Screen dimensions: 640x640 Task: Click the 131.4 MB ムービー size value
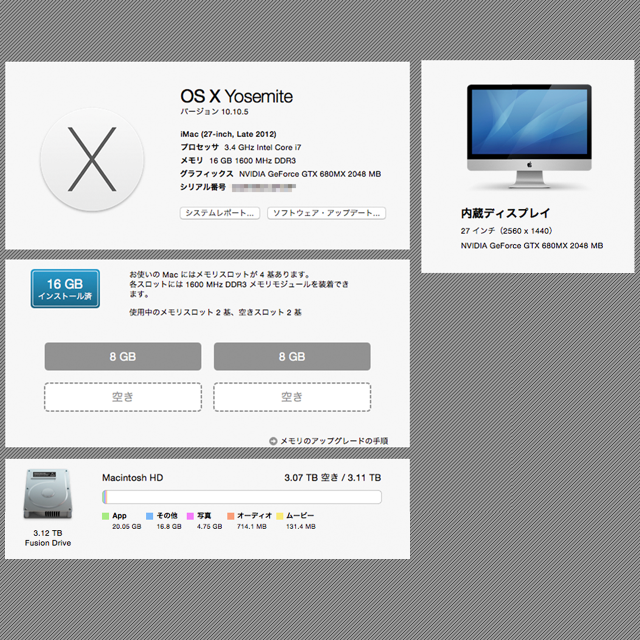(301, 527)
